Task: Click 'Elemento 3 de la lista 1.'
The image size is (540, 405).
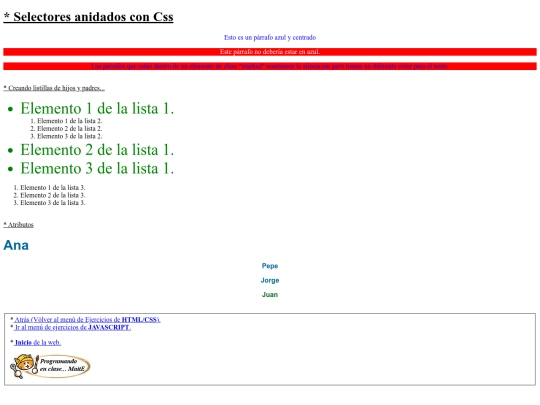Action: point(97,168)
